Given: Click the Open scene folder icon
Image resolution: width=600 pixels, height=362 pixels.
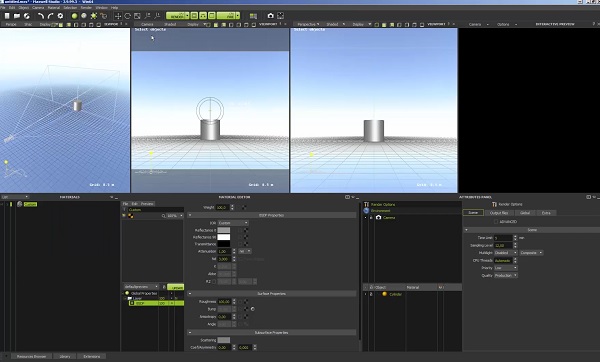Looking at the screenshot, I should click(x=17, y=16).
